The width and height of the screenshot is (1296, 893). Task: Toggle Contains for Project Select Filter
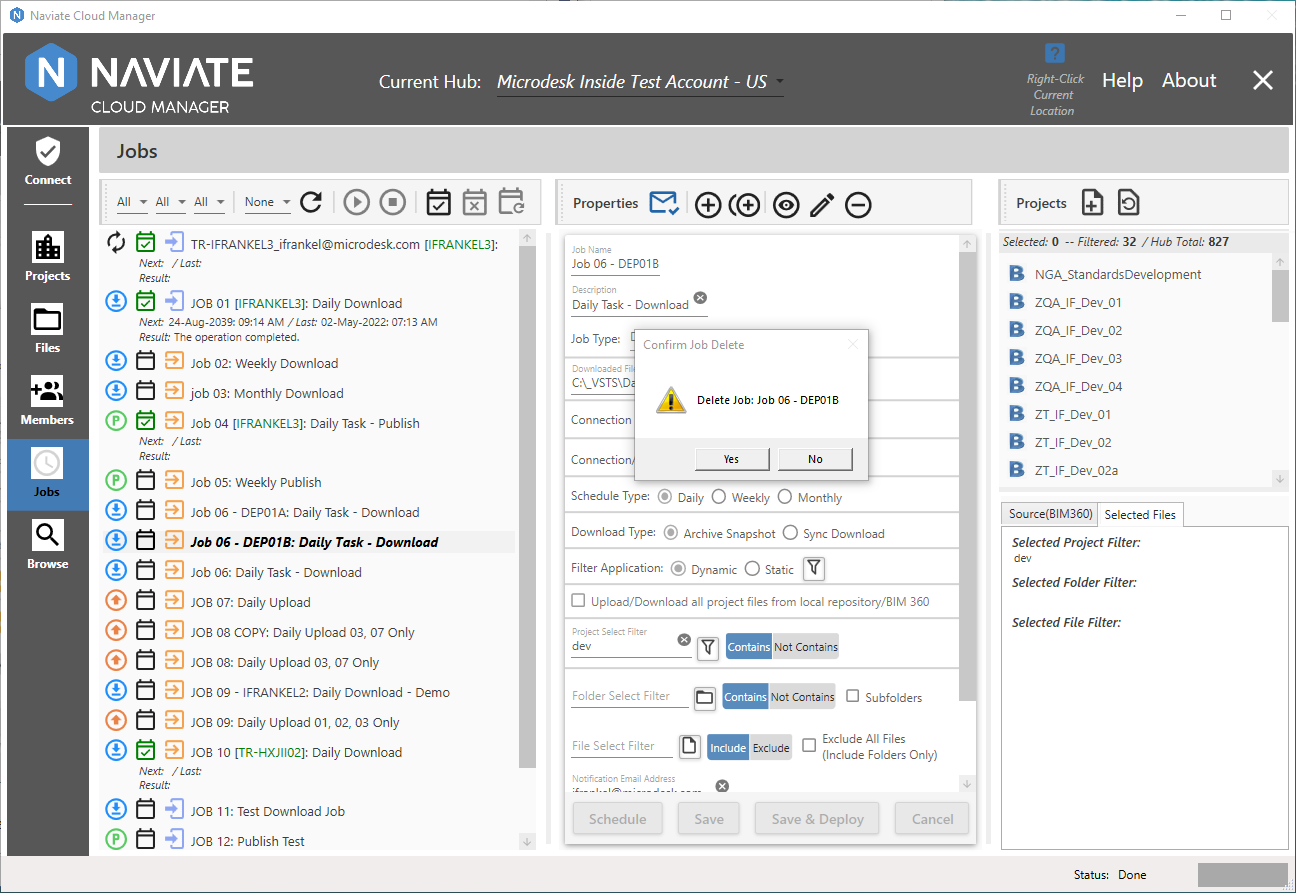coord(749,647)
